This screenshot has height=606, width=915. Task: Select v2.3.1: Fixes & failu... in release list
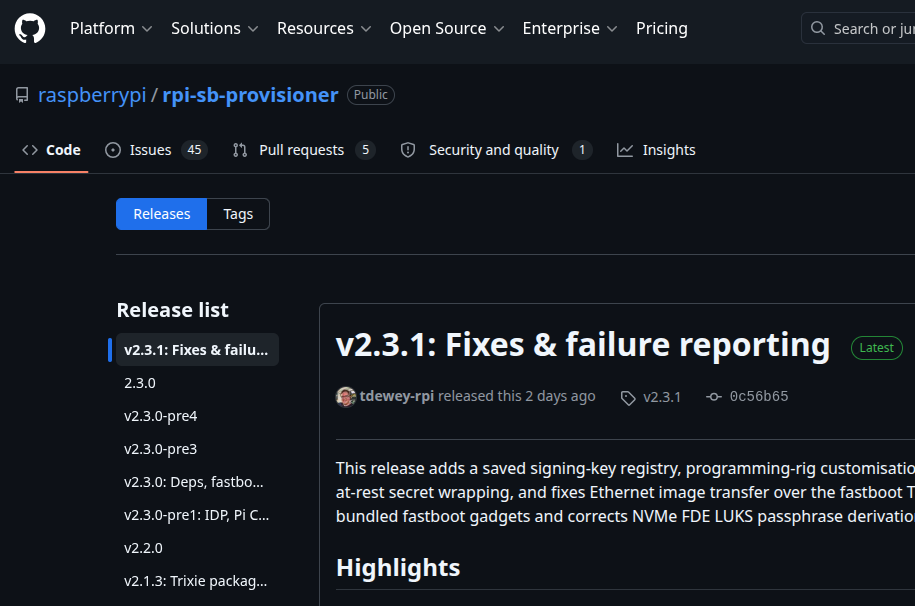coord(197,350)
